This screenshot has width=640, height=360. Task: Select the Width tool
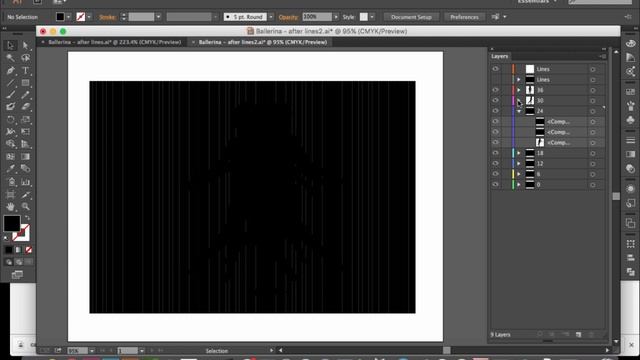pyautogui.click(x=11, y=132)
